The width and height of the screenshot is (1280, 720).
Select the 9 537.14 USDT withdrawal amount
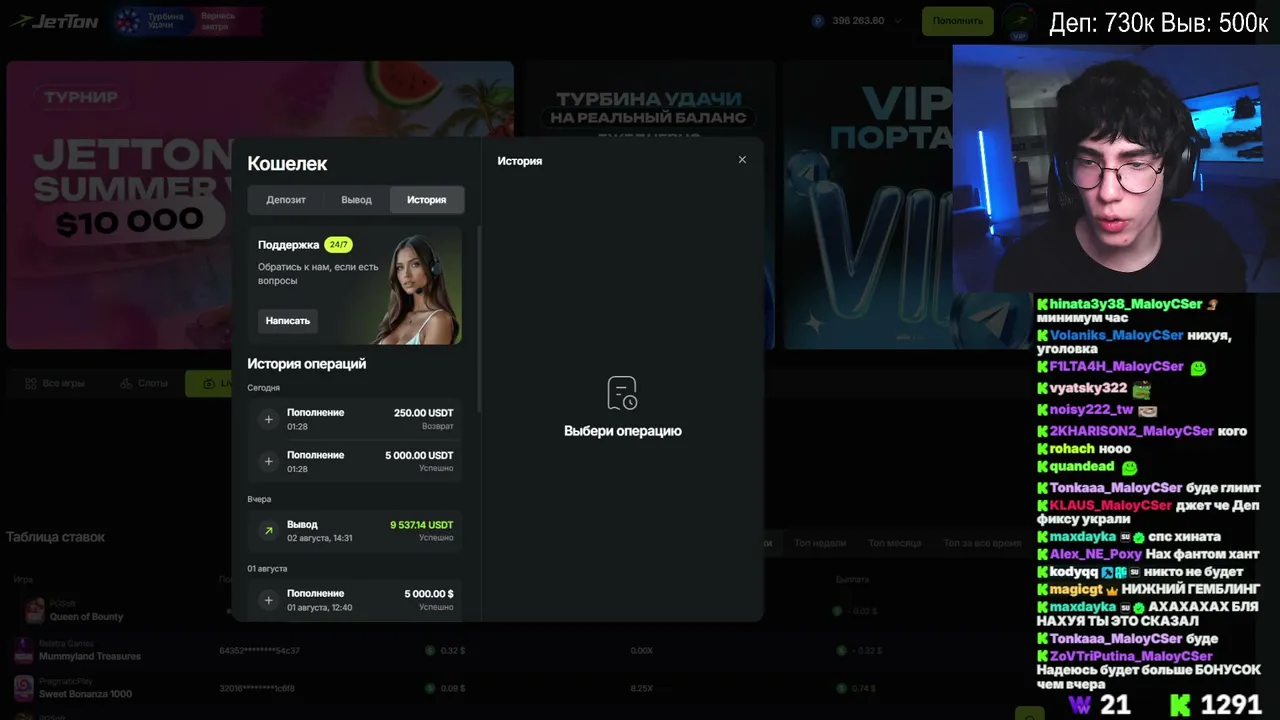coord(422,524)
